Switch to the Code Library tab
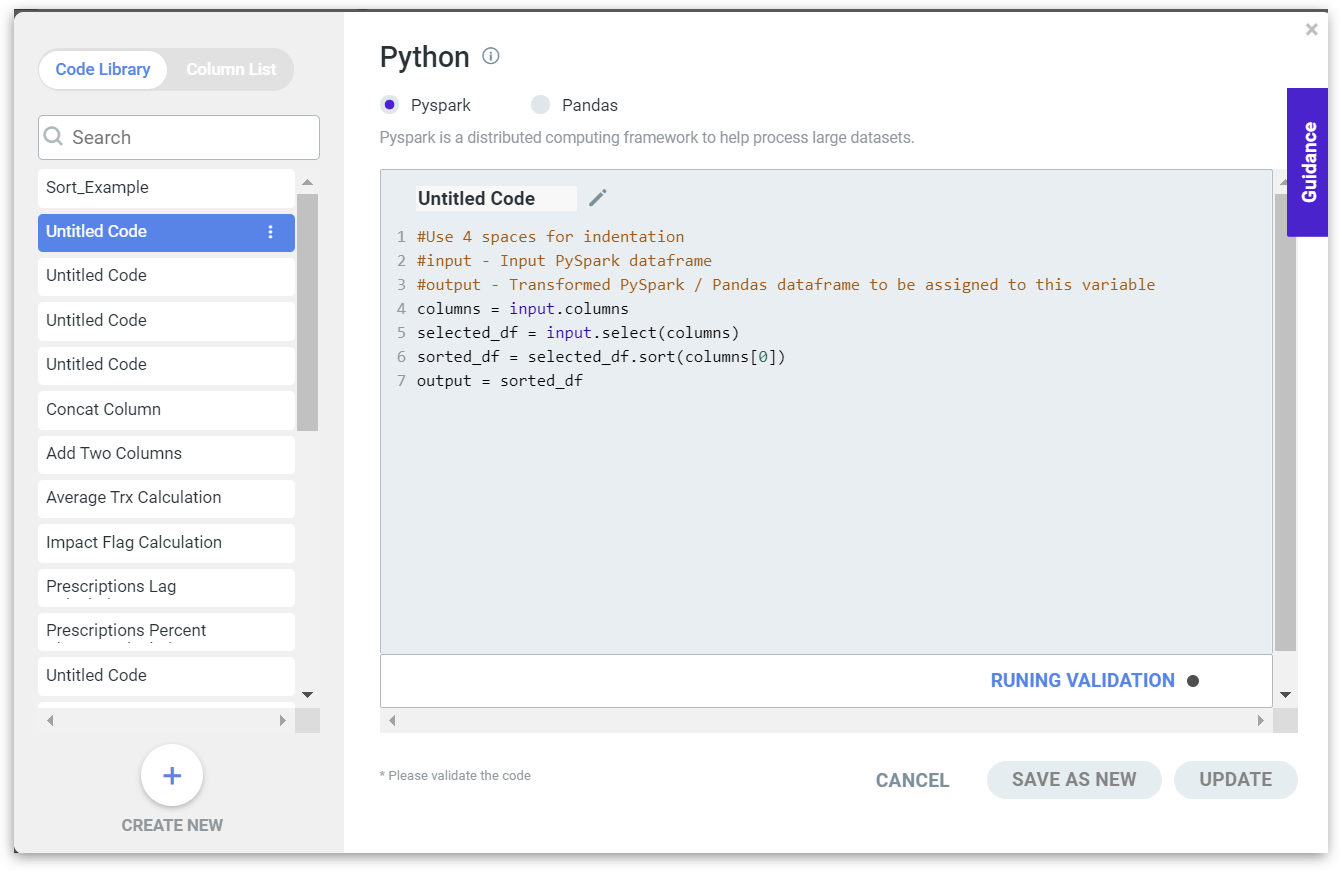Screen dimensions: 1342x873 point(103,70)
